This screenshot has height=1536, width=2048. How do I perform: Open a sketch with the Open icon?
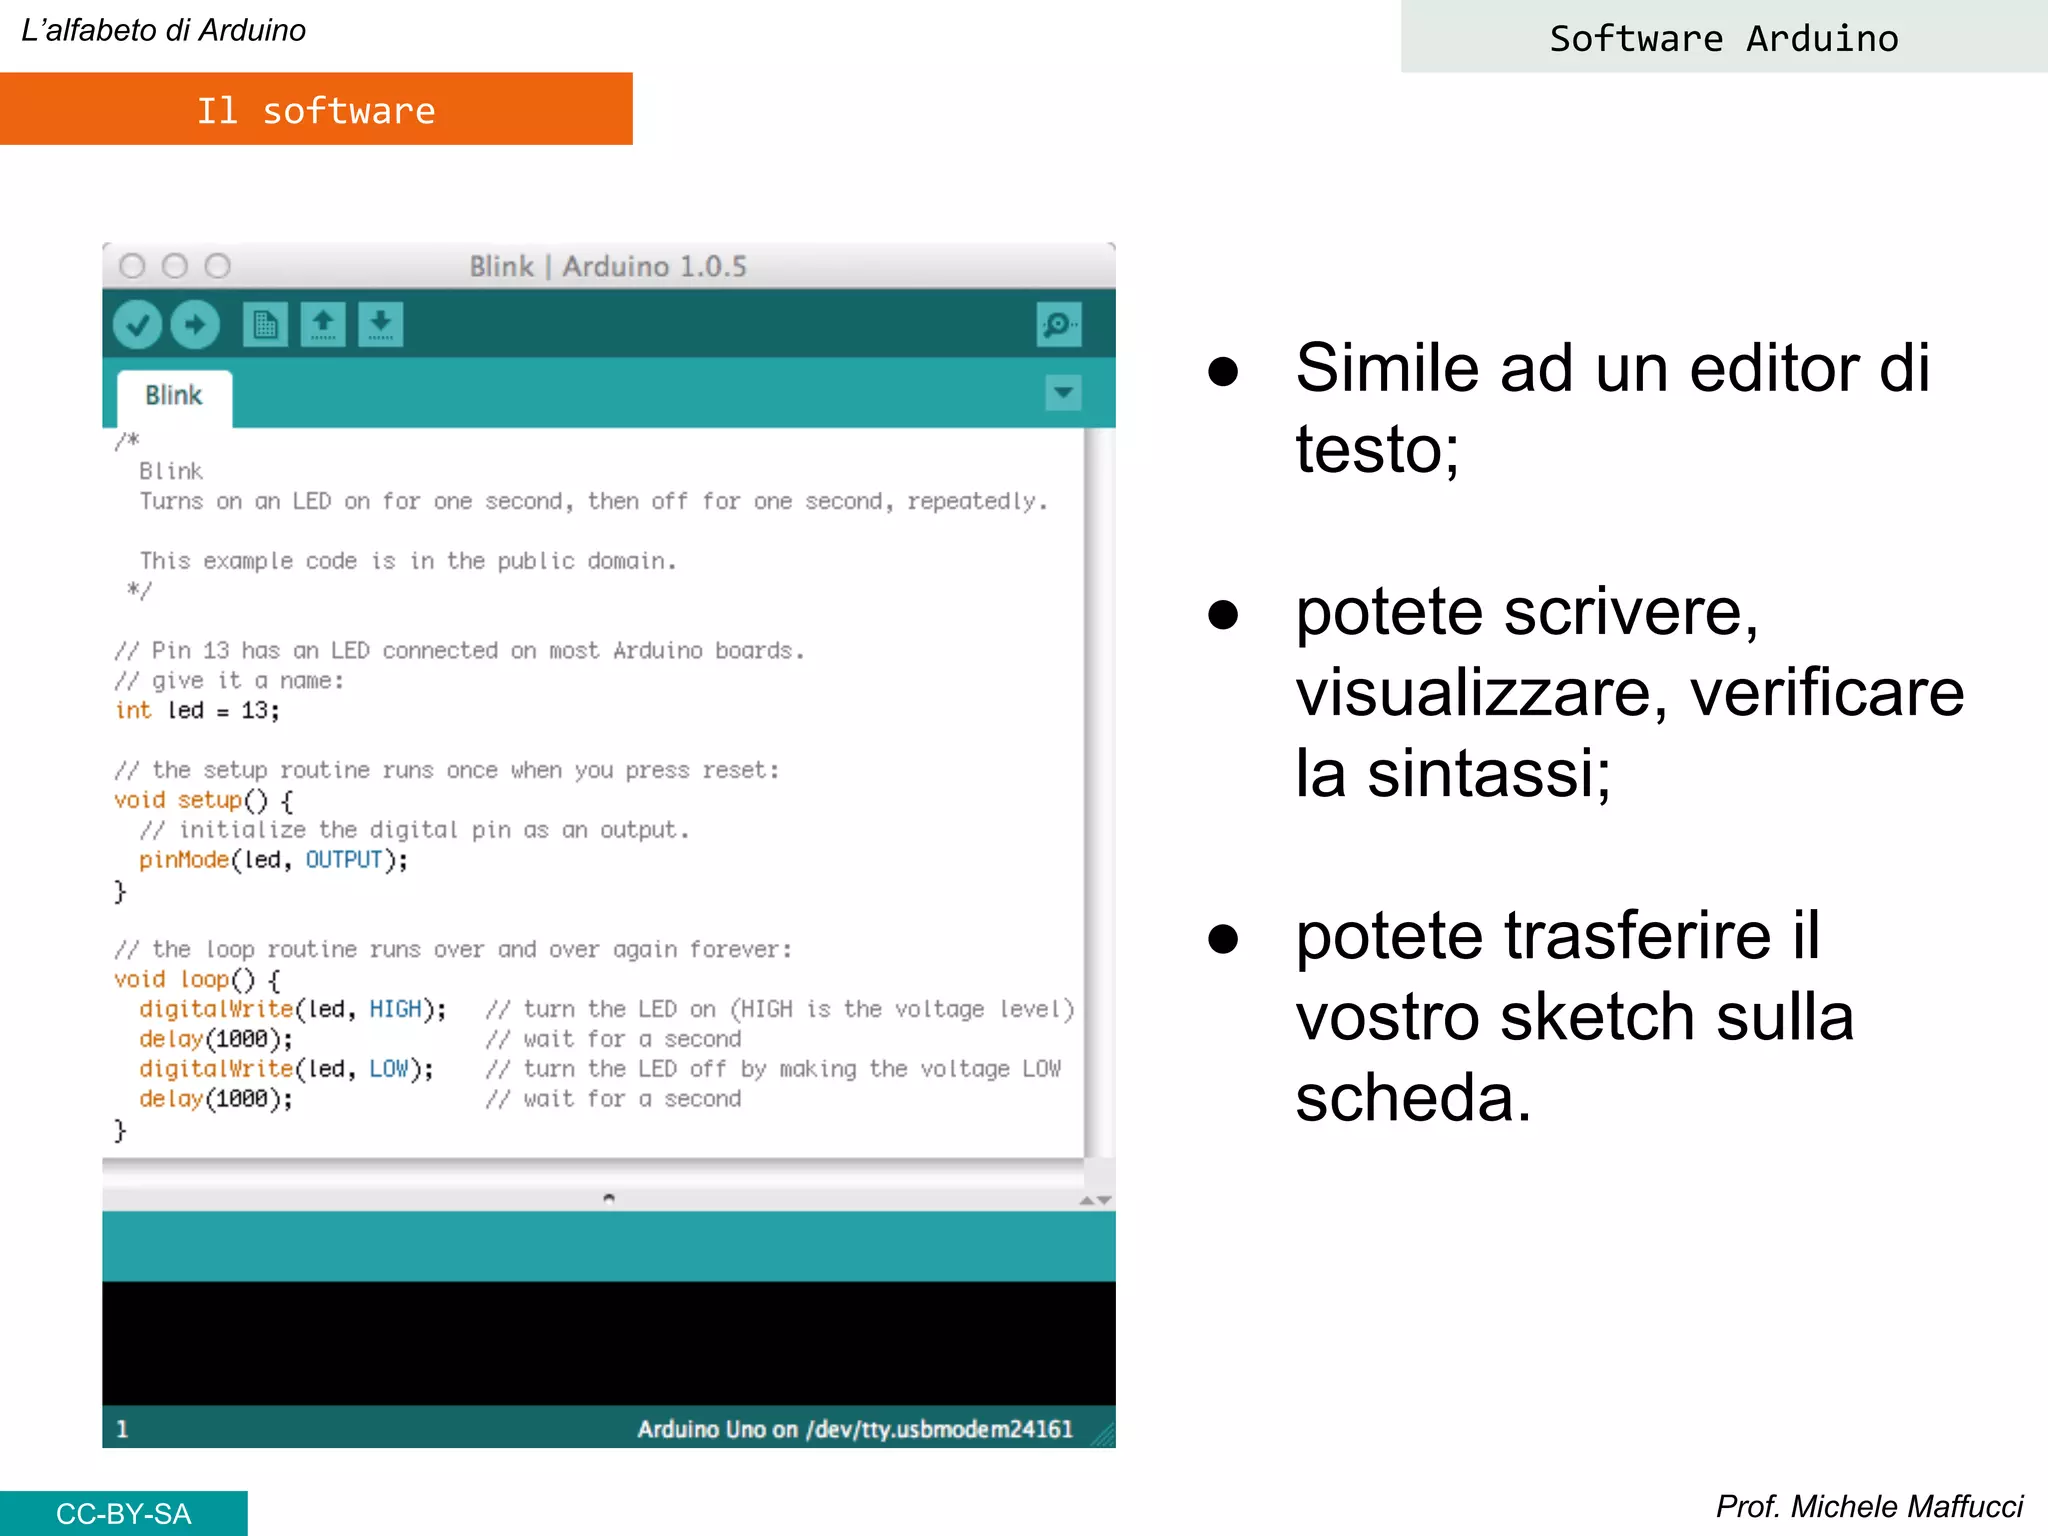pos(323,325)
